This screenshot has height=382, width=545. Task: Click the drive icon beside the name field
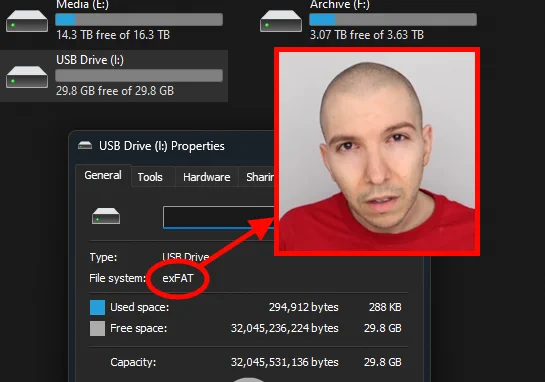click(x=106, y=216)
